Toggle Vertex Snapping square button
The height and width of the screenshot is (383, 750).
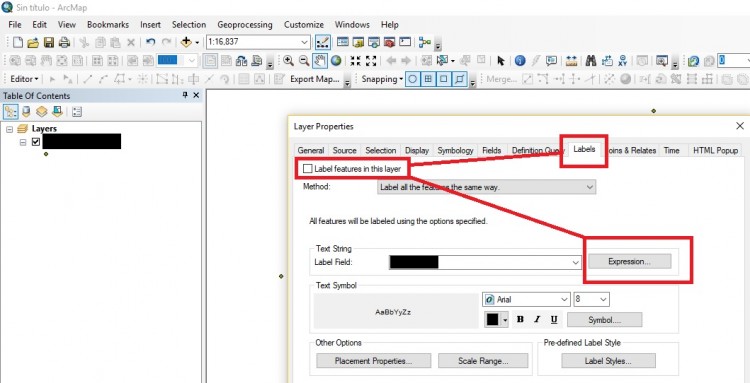443,79
